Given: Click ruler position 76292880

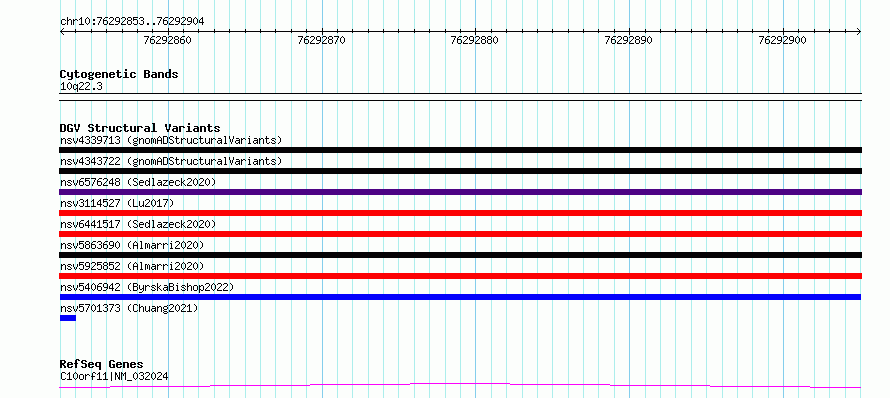Looking at the screenshot, I should pos(475,40).
